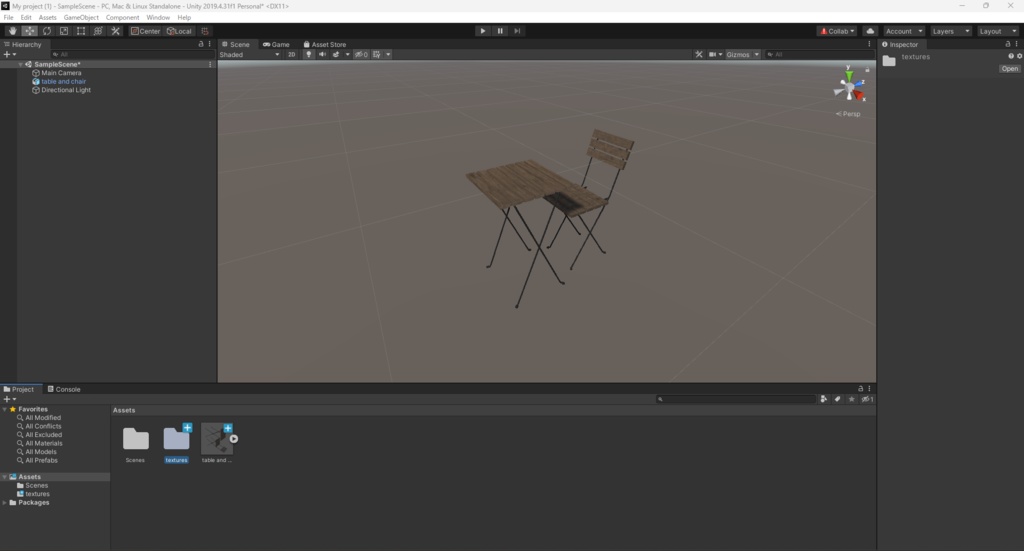Open the File menu
1024x551 pixels.
click(8, 18)
